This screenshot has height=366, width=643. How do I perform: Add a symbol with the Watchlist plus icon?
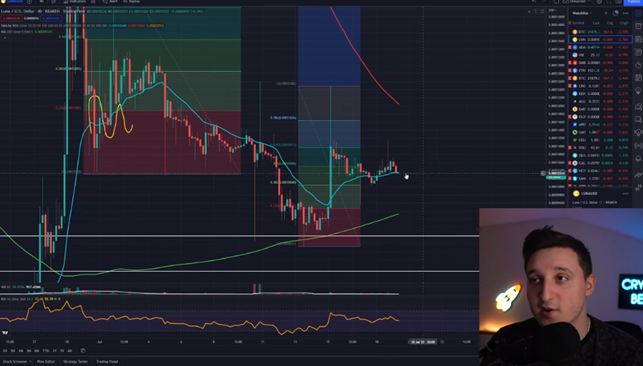tap(606, 13)
